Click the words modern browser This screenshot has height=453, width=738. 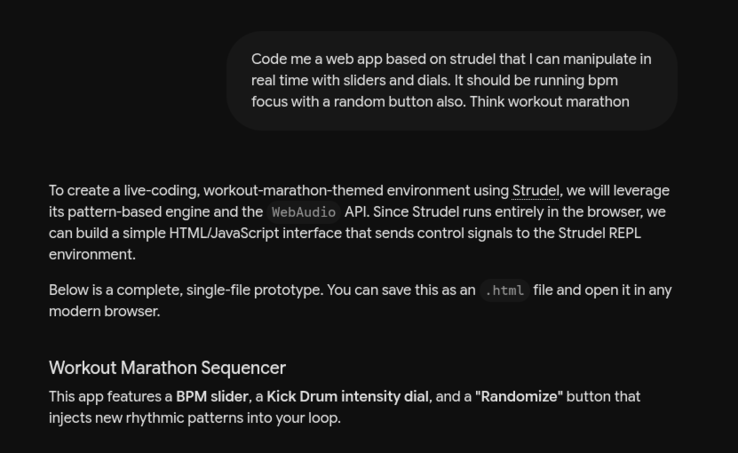pos(104,311)
